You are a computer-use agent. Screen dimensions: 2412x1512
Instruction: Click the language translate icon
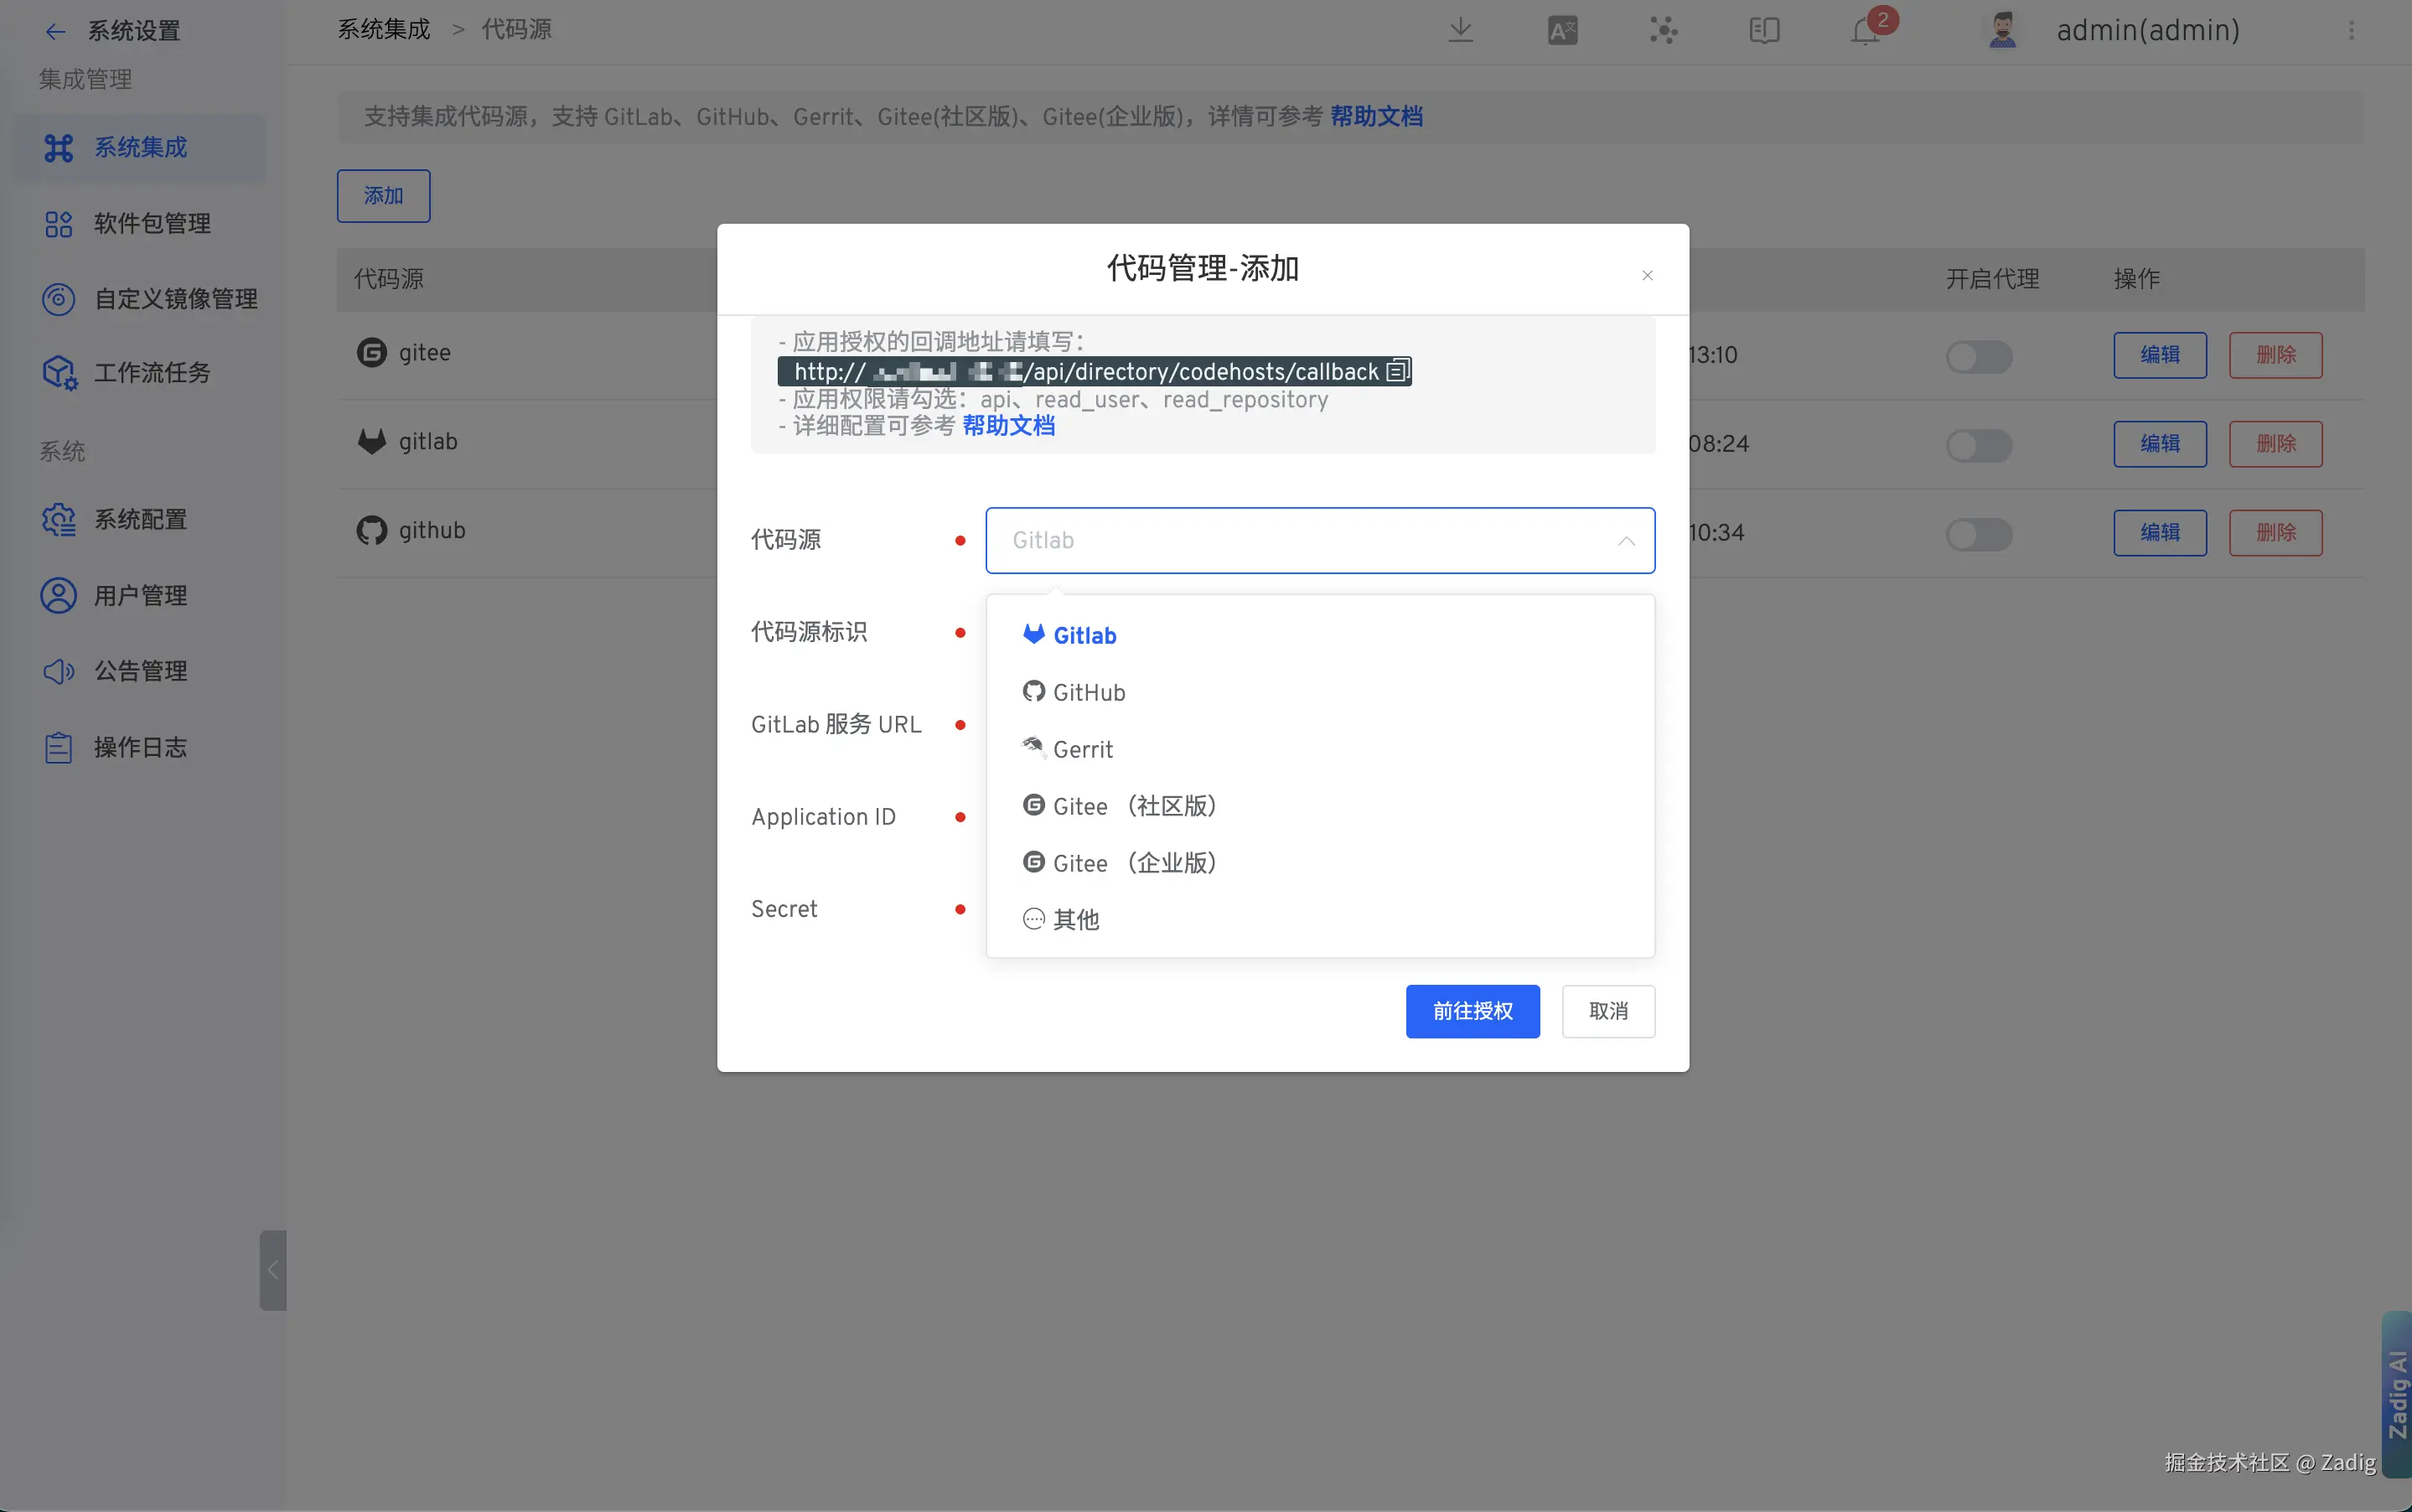click(1562, 30)
